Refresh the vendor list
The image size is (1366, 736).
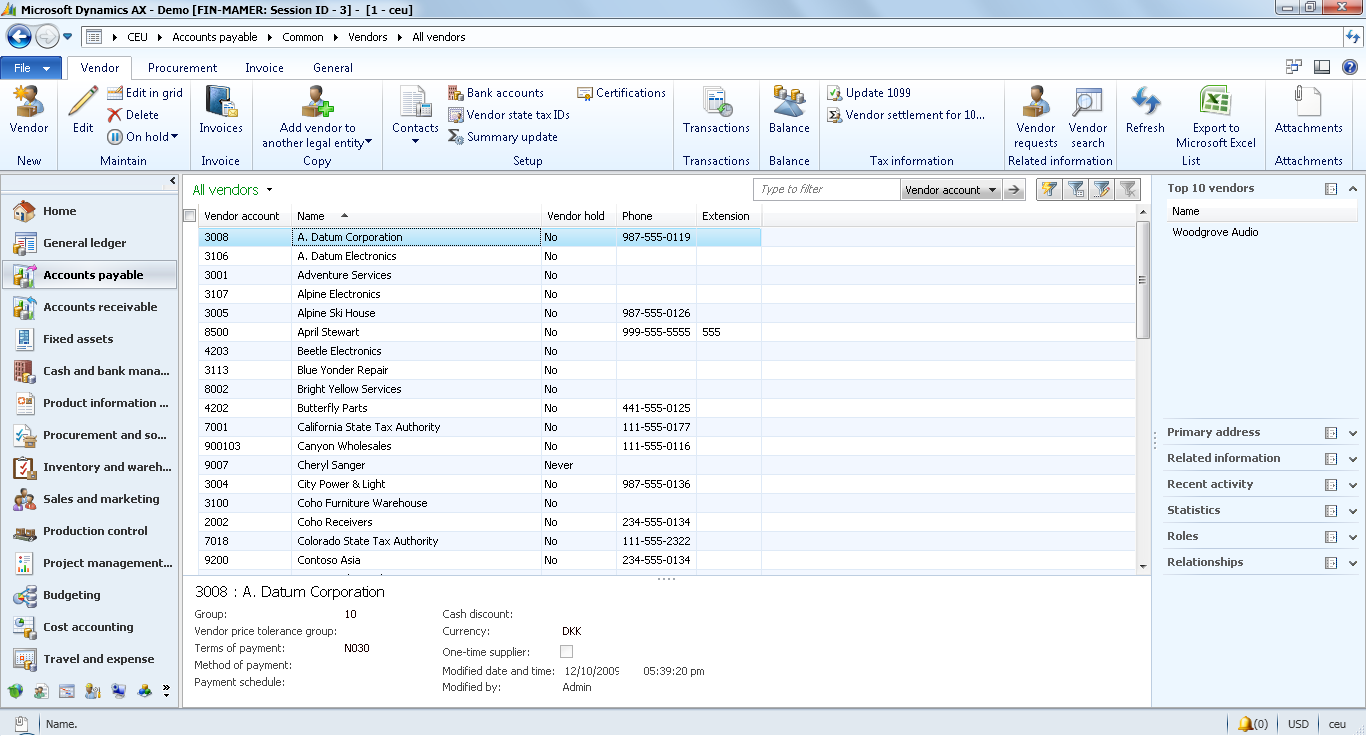pos(1145,110)
